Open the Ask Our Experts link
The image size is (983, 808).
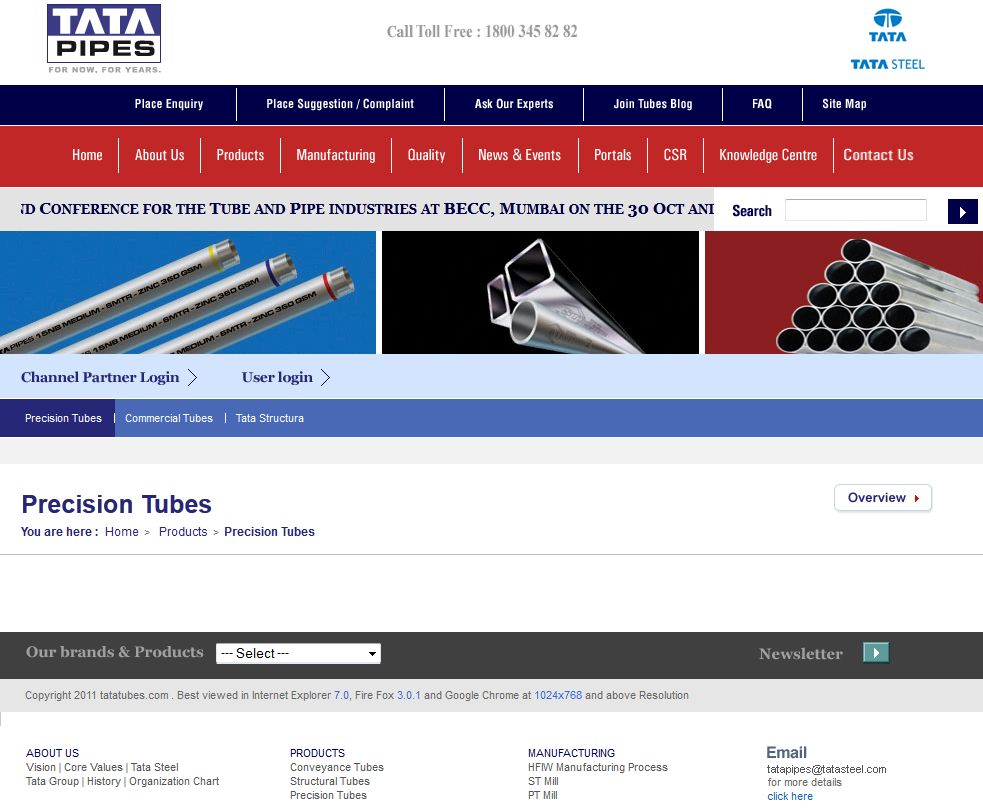coord(514,104)
